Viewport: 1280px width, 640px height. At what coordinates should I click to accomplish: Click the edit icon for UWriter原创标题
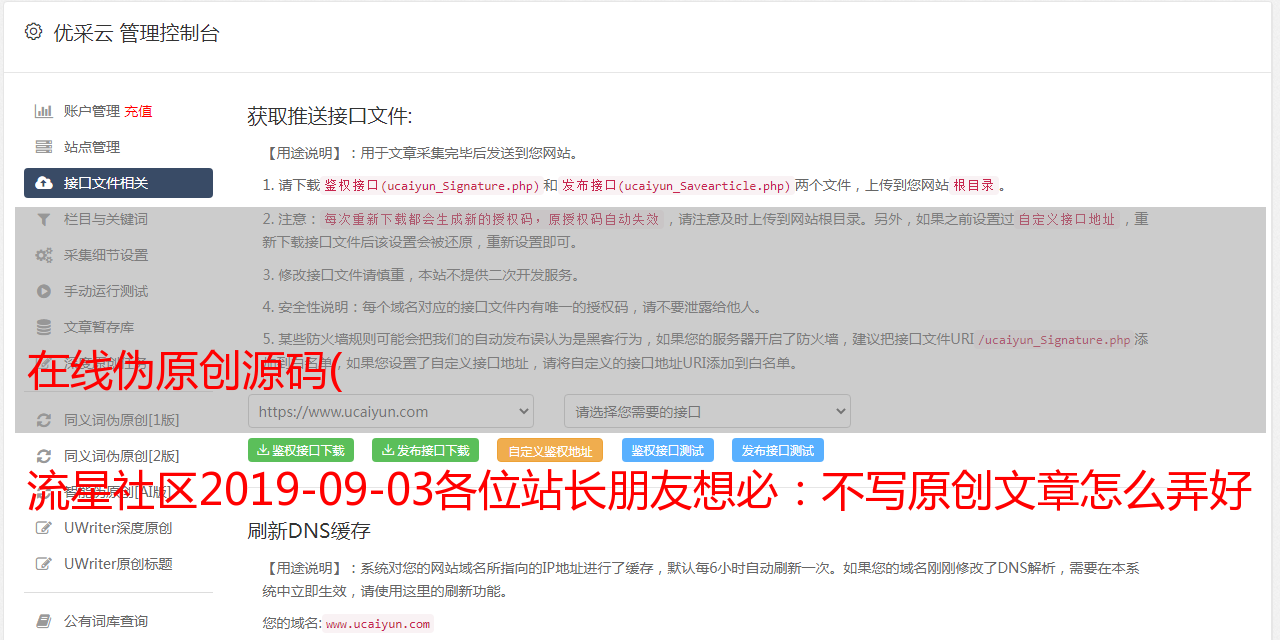tap(44, 564)
